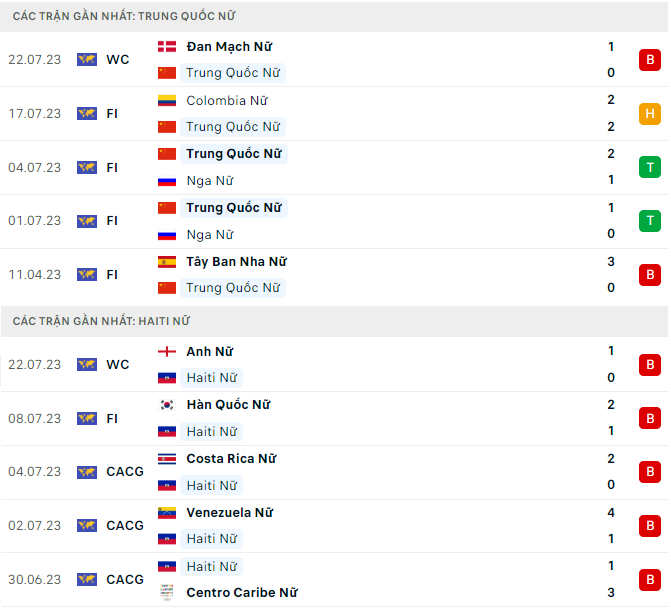This screenshot has height=614, width=671.
Task: Open the Hàn Quốc Nữ team link
Action: point(228,405)
